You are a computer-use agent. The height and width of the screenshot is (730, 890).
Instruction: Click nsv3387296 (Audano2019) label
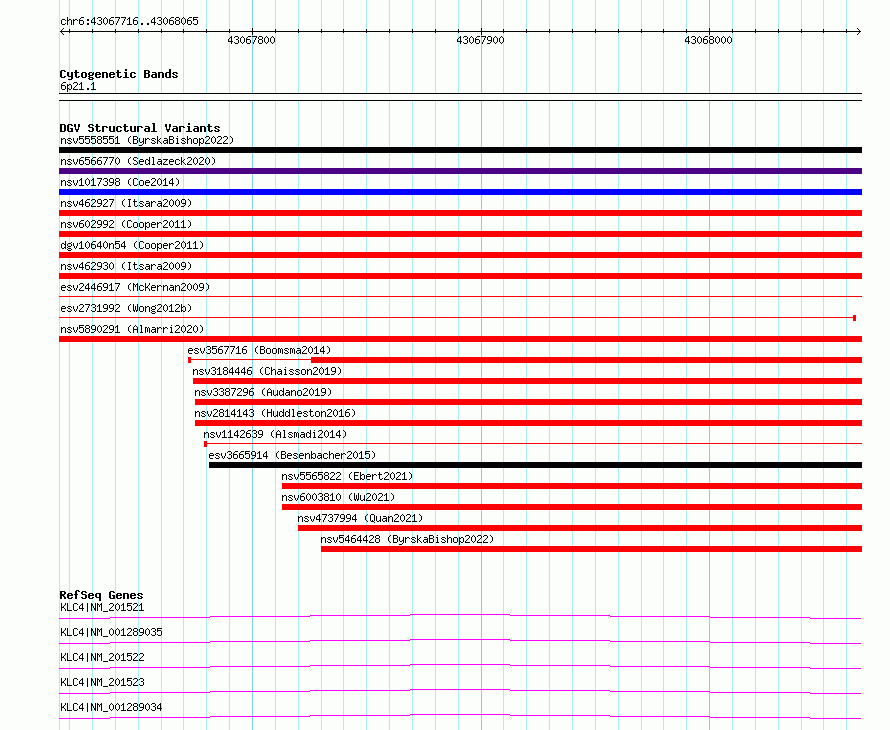263,392
